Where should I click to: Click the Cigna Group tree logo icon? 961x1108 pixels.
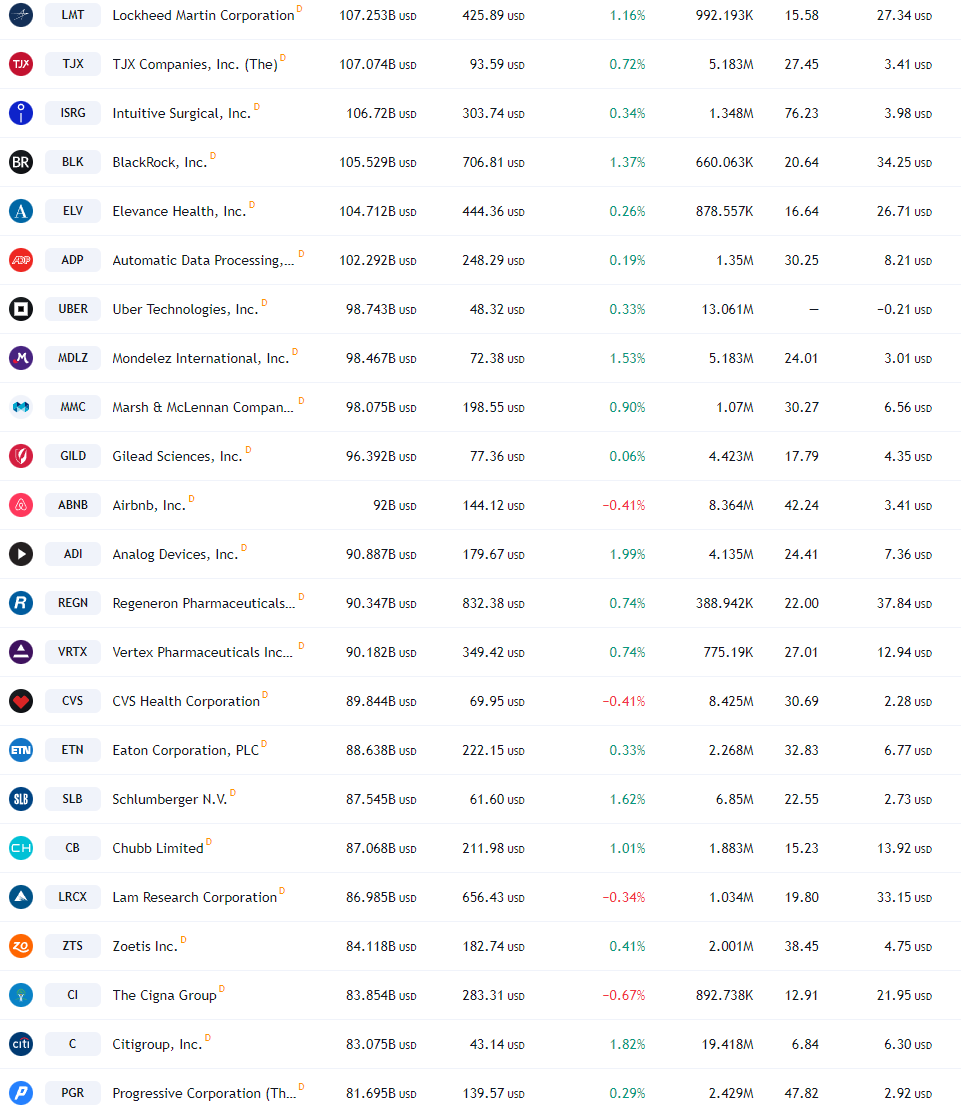pyautogui.click(x=21, y=995)
